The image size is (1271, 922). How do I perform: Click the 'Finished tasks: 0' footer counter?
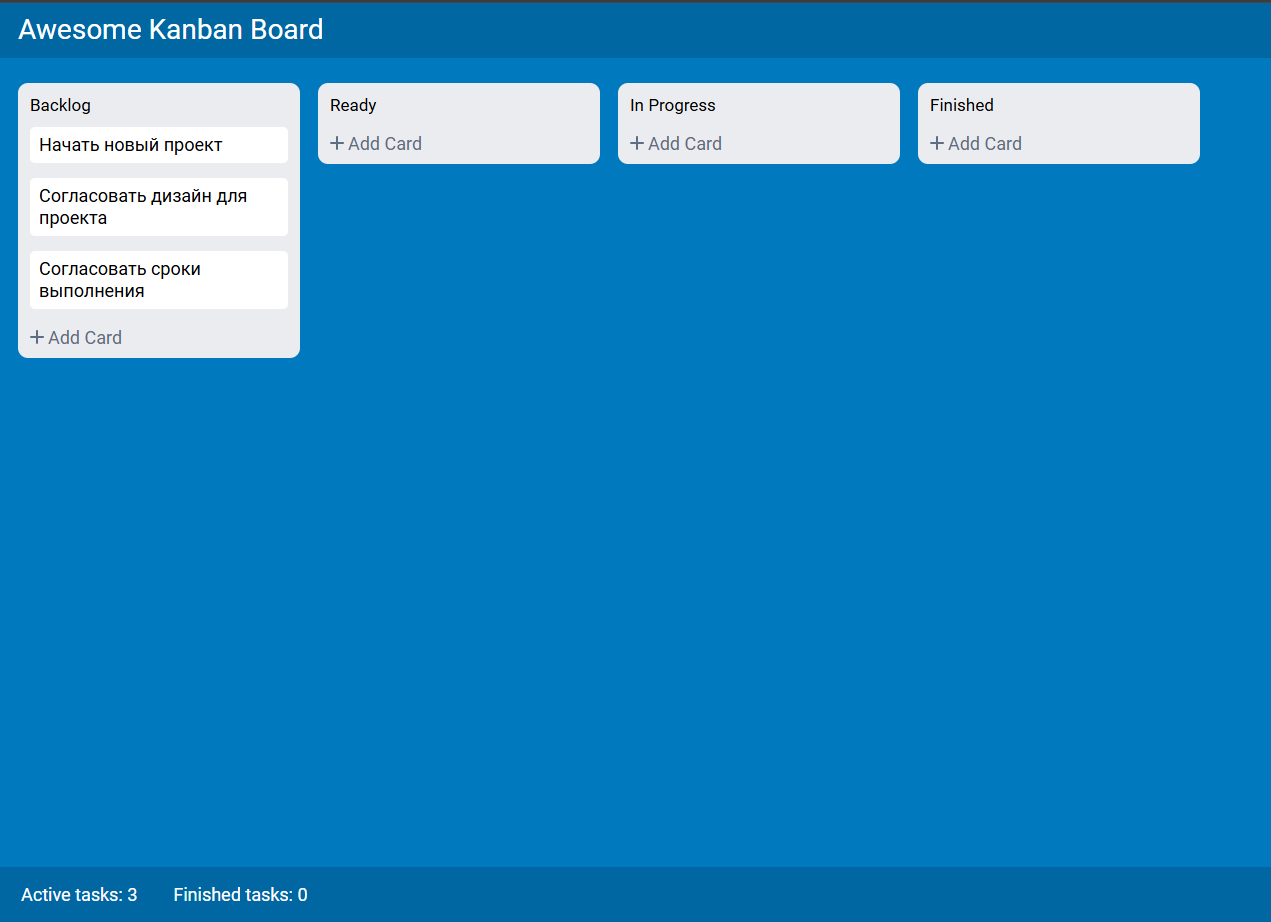tap(240, 895)
